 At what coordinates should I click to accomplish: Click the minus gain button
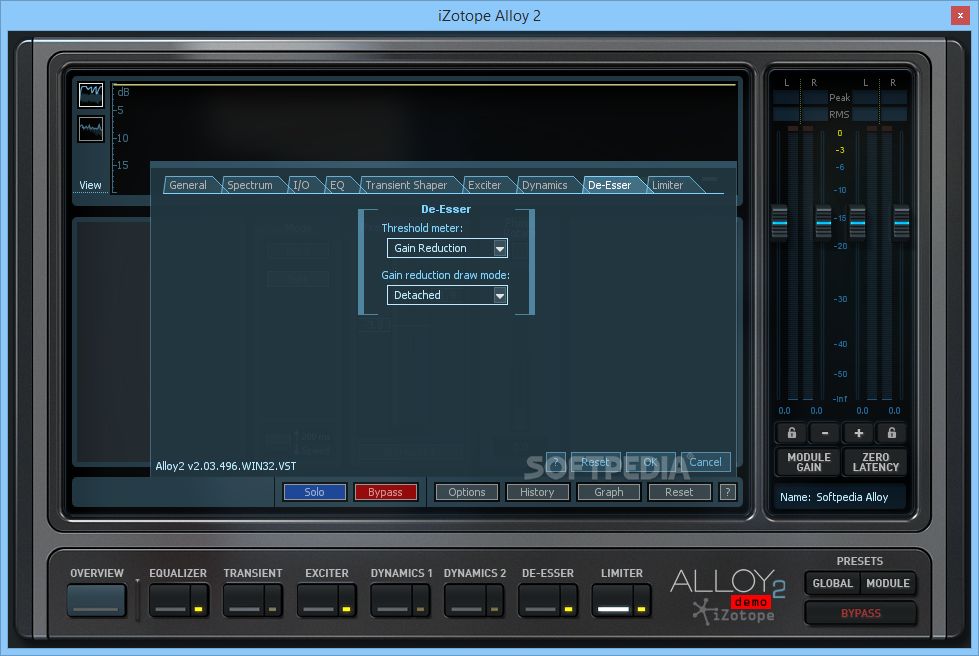point(825,433)
